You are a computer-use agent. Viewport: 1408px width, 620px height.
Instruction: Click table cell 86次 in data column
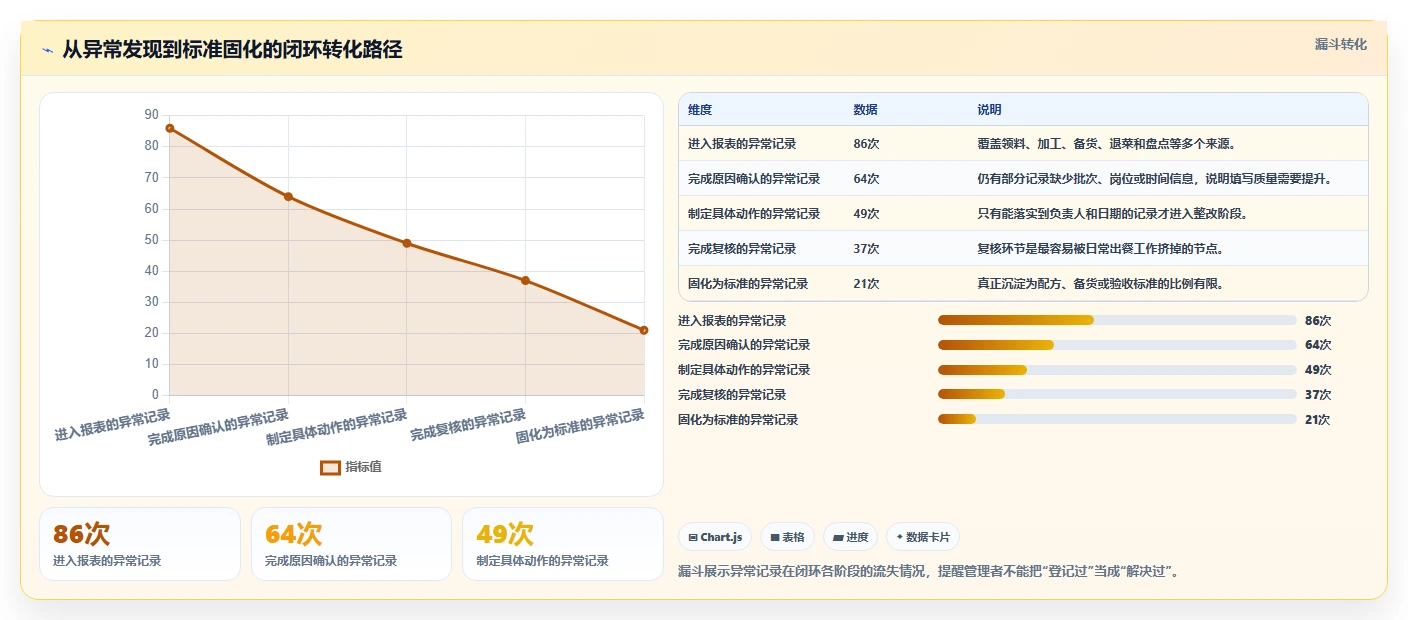[866, 144]
